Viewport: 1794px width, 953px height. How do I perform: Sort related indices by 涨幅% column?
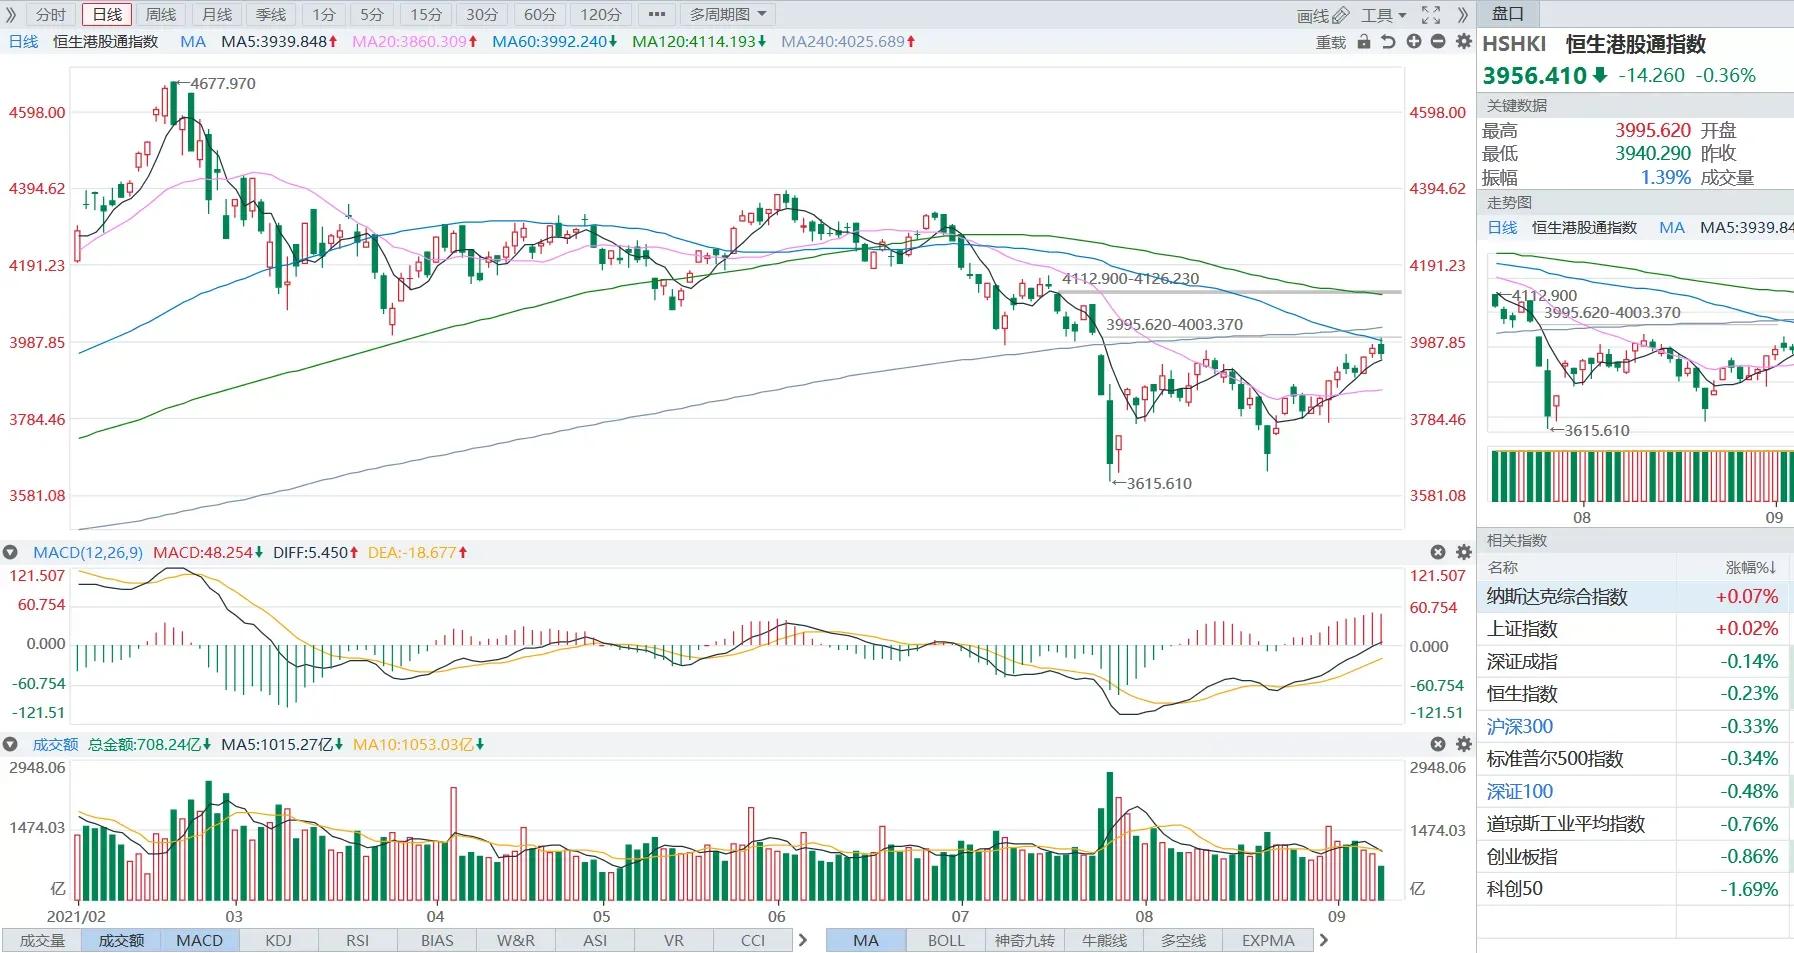pyautogui.click(x=1751, y=567)
